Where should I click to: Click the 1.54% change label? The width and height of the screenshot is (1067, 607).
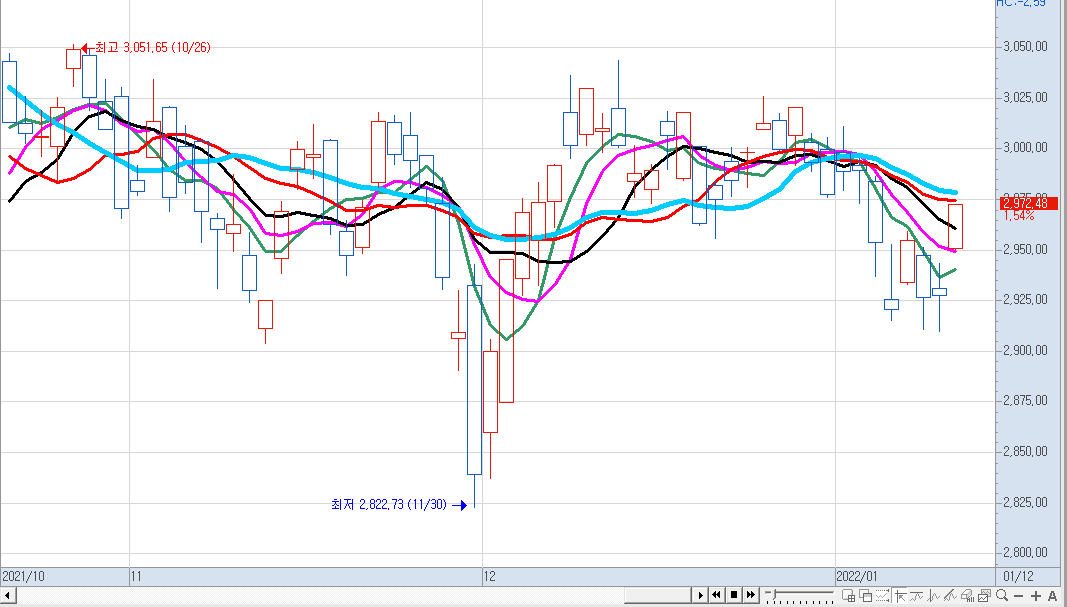point(1019,216)
